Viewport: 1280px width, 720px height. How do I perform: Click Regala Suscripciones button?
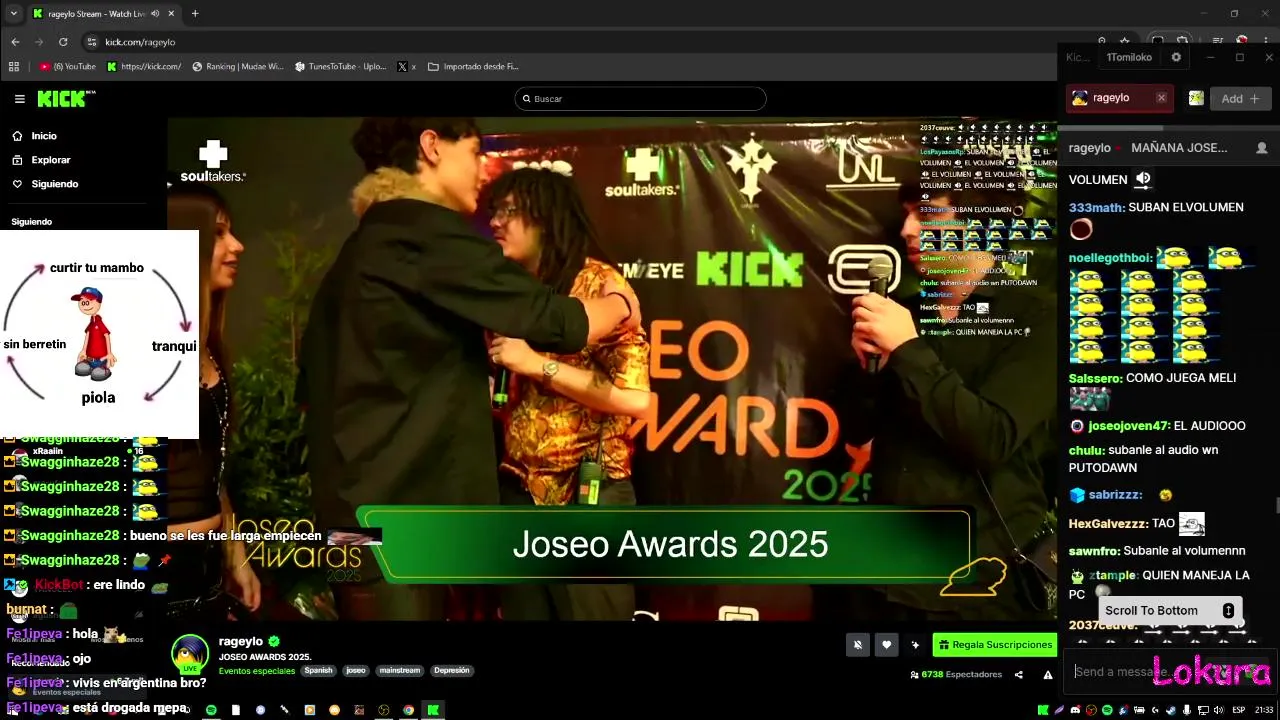[994, 645]
